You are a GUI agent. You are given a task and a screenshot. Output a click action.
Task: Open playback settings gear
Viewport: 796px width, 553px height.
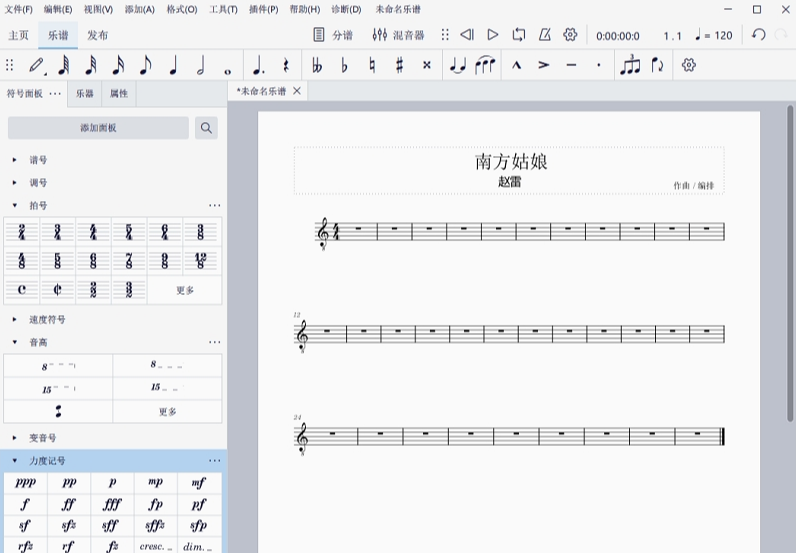coord(570,35)
